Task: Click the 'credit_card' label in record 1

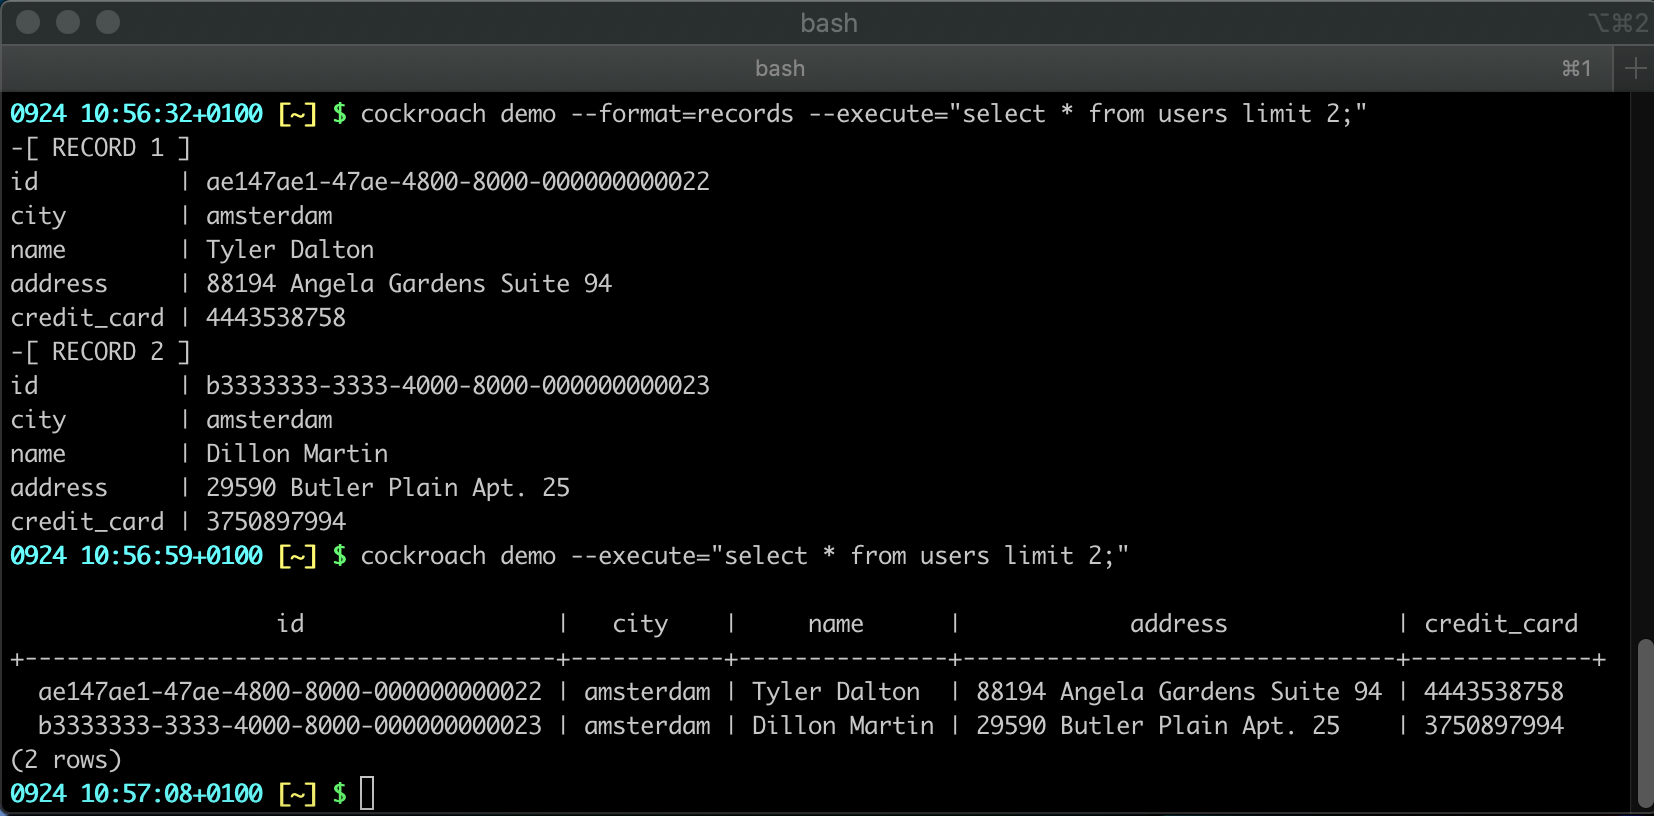Action: (87, 318)
